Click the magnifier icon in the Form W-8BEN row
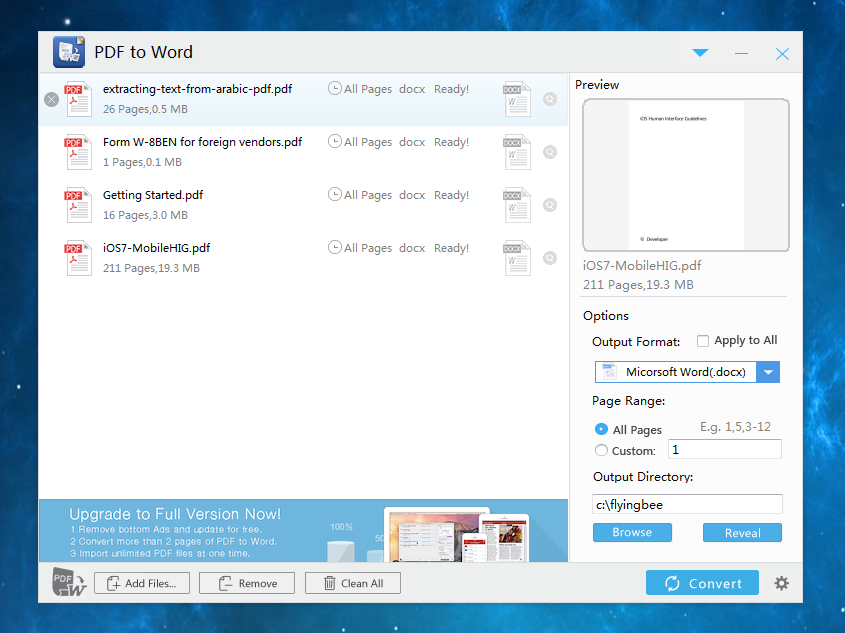Image resolution: width=845 pixels, height=633 pixels. 550,152
